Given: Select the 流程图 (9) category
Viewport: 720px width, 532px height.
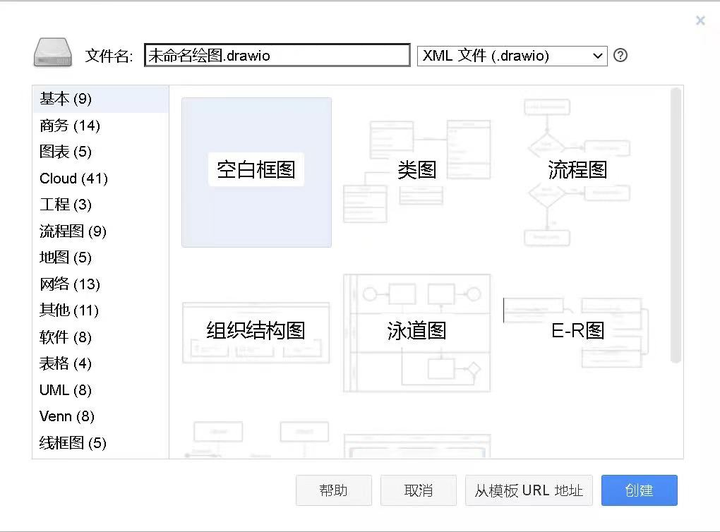Looking at the screenshot, I should tap(101, 231).
